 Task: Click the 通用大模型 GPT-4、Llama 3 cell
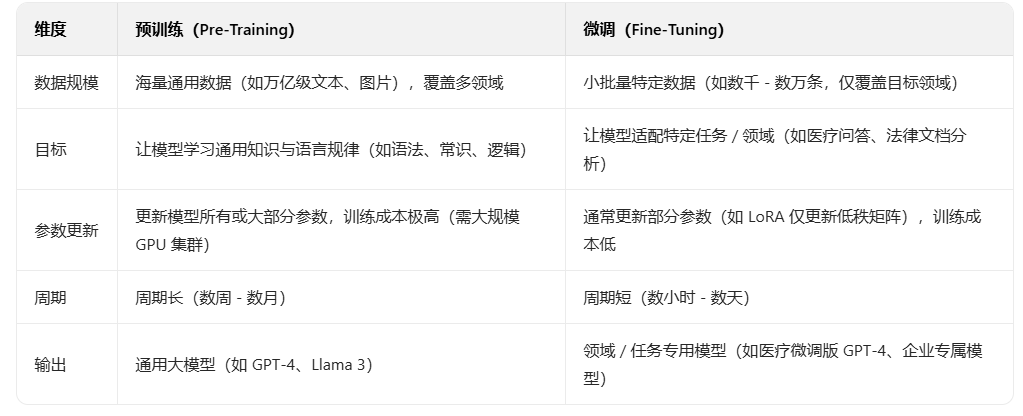pos(254,365)
